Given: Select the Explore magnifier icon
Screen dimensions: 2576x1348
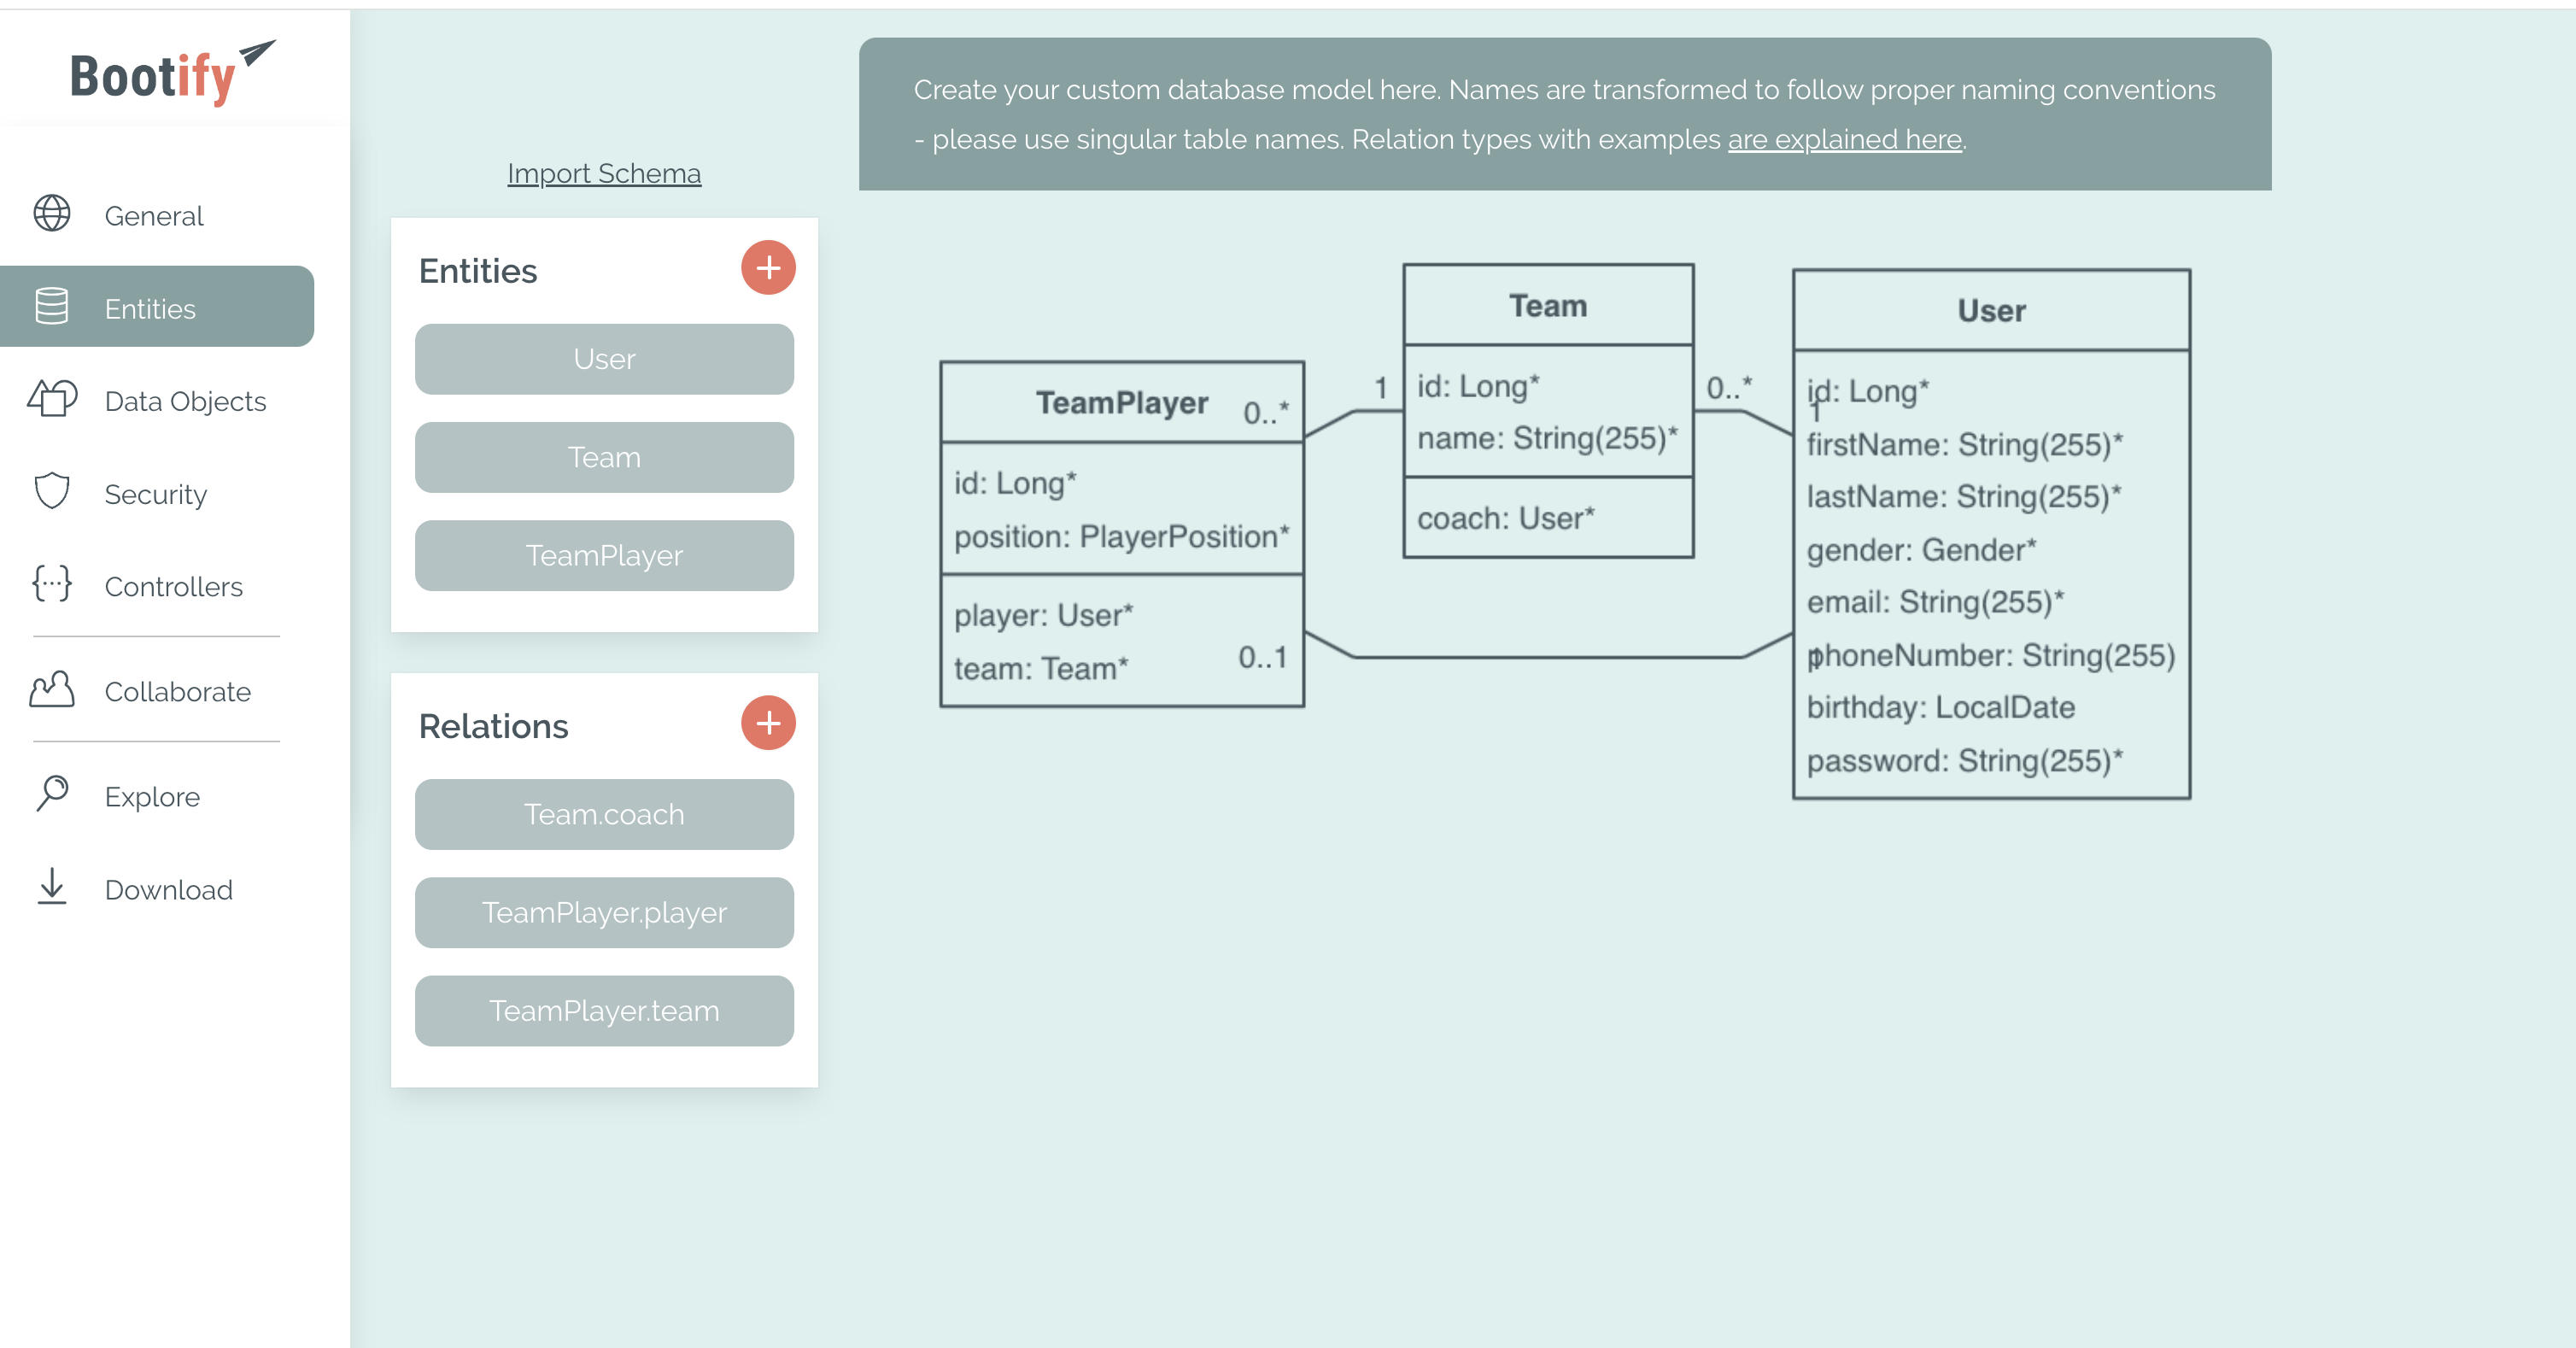Looking at the screenshot, I should [x=51, y=794].
